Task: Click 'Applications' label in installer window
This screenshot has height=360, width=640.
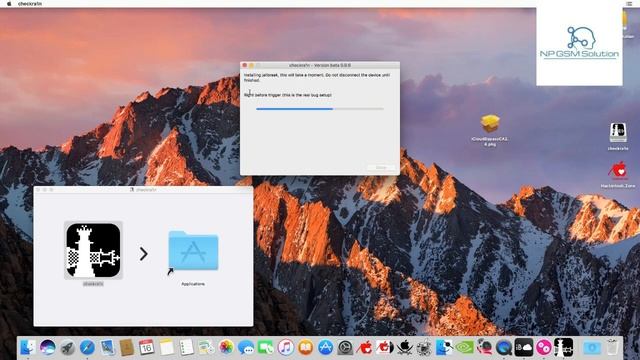Action: 193,284
